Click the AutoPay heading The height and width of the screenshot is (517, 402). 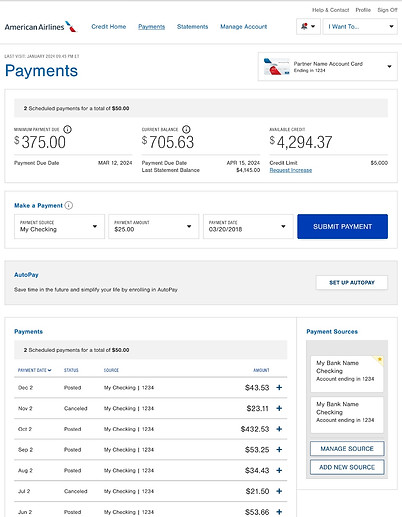coord(26,275)
